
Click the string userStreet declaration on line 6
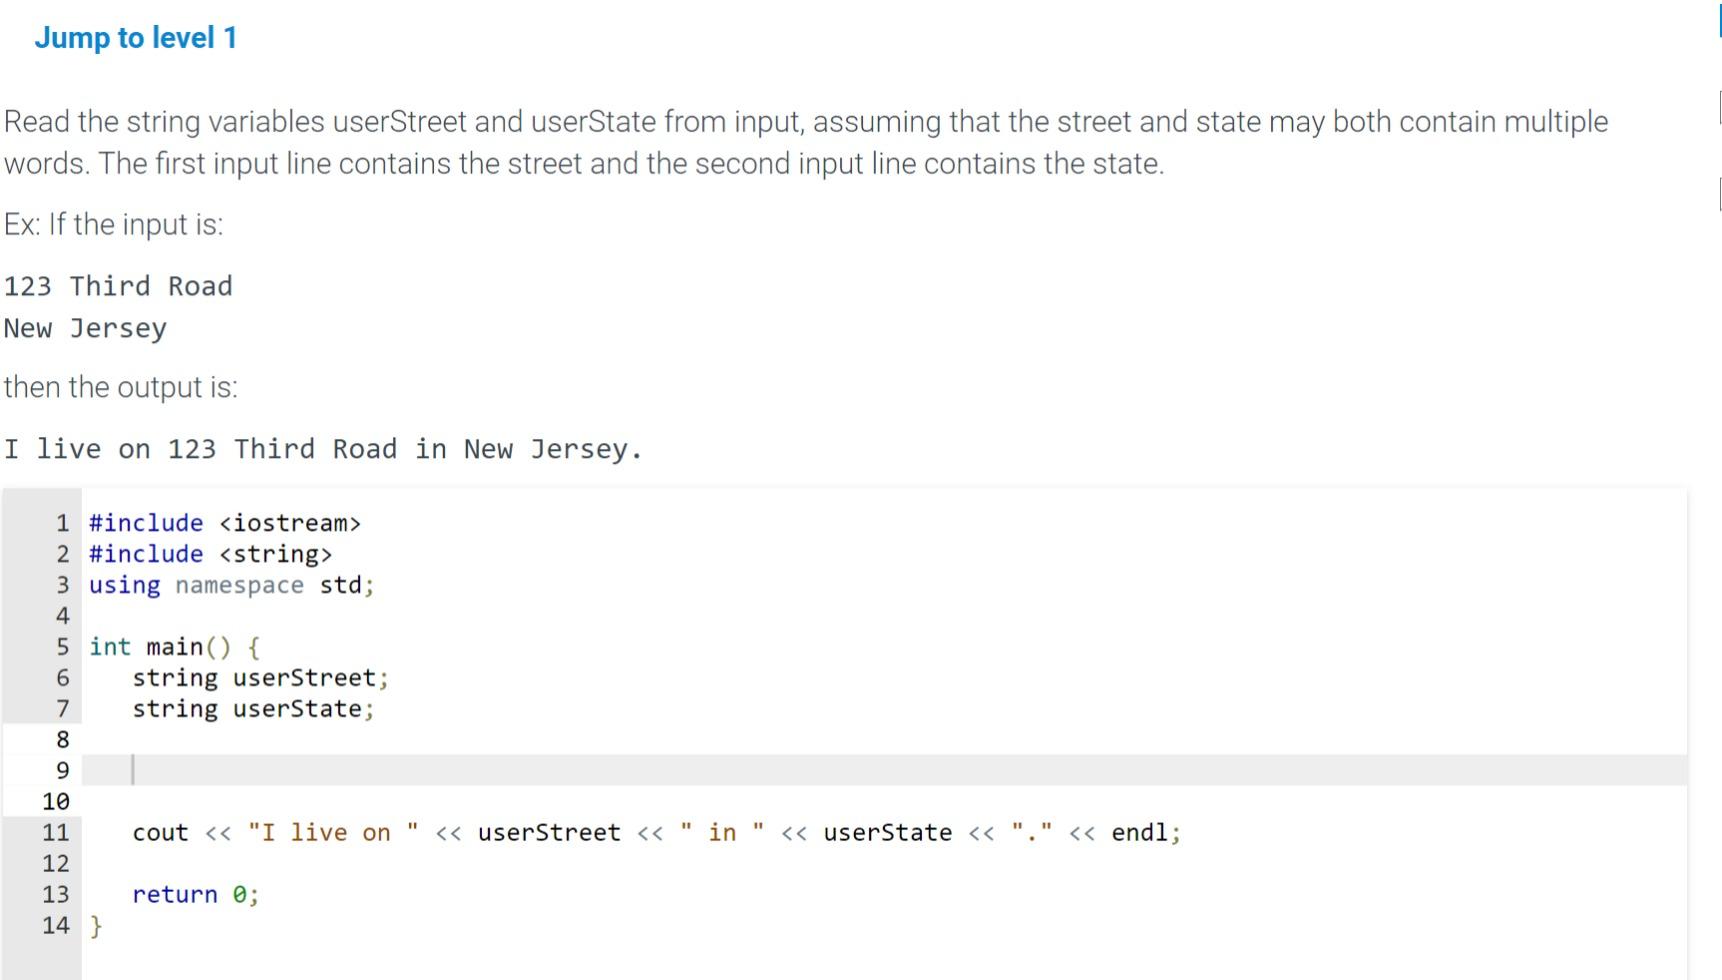pos(260,677)
